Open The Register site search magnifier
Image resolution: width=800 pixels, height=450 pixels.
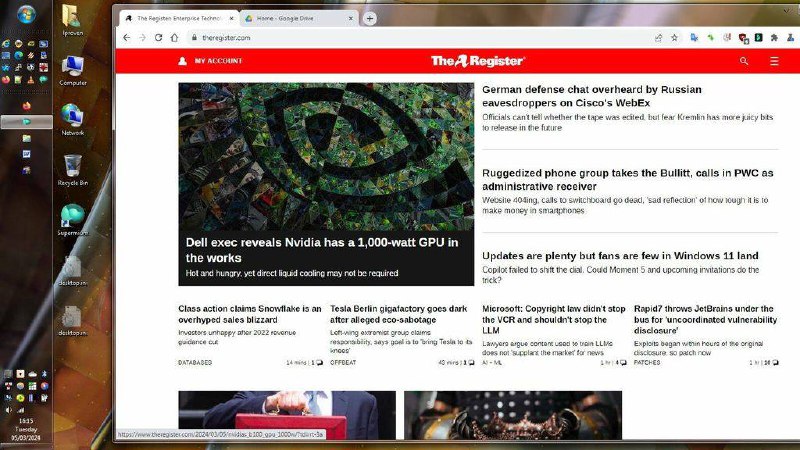click(x=744, y=61)
